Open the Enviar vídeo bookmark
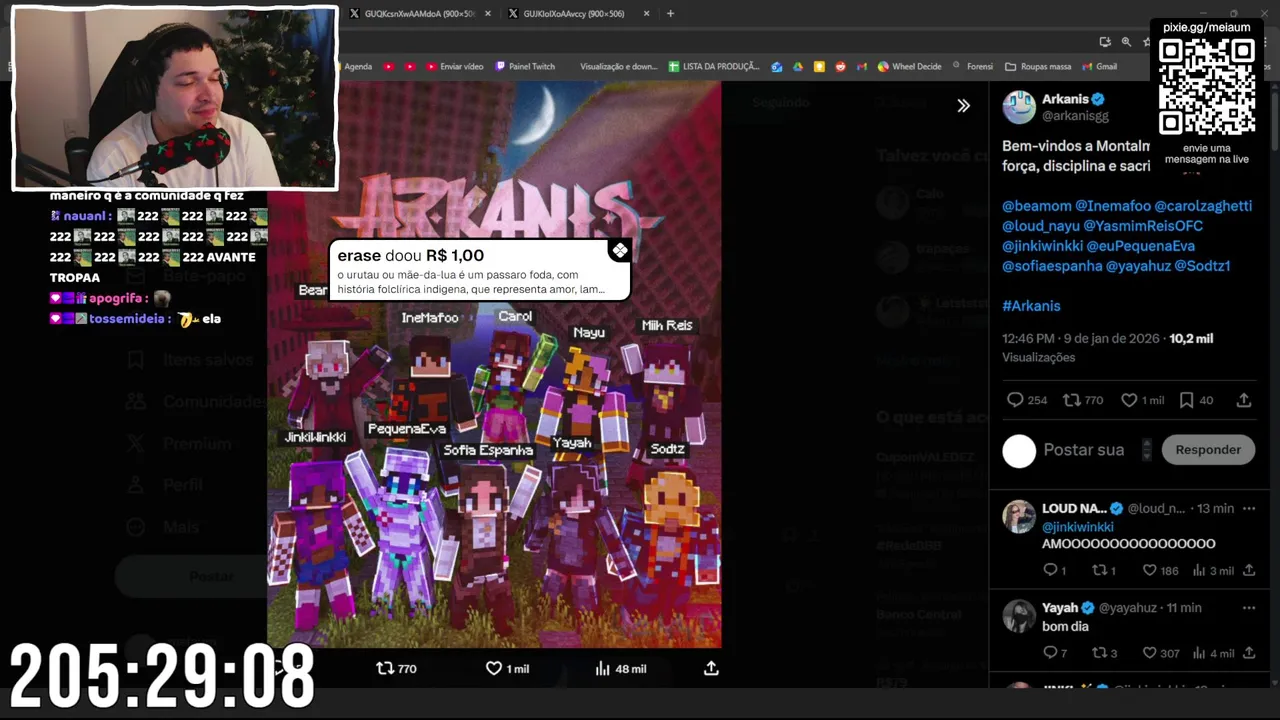 click(x=455, y=67)
